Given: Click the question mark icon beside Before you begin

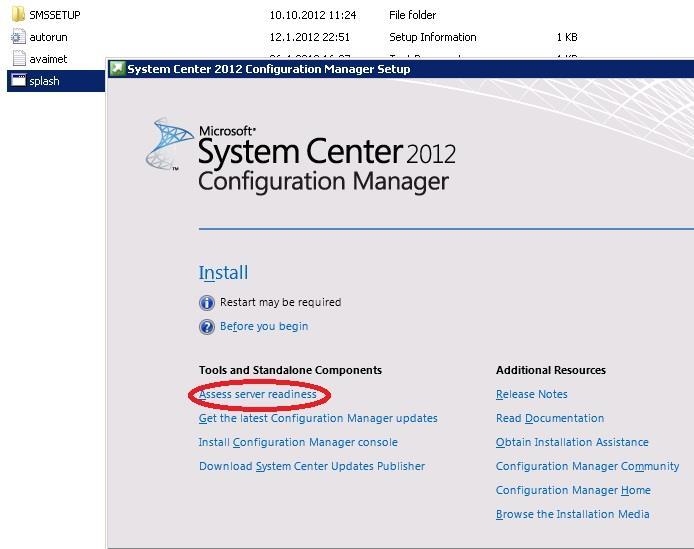Looking at the screenshot, I should tap(207, 327).
